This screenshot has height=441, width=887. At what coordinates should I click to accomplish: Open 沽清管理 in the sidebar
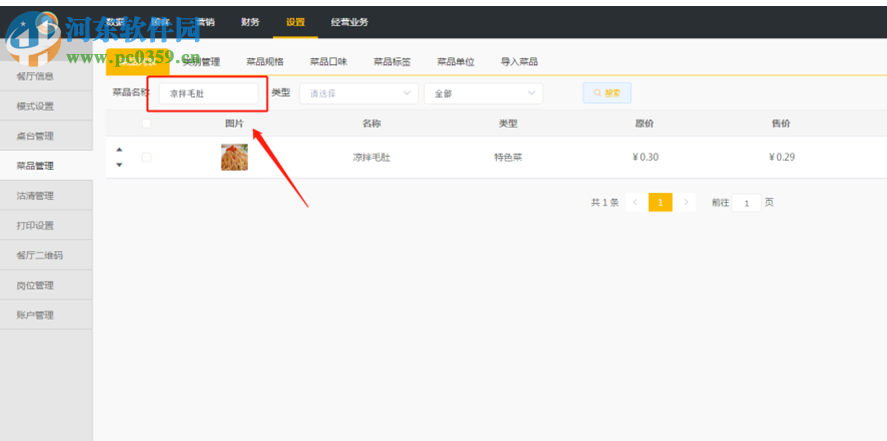(46, 196)
